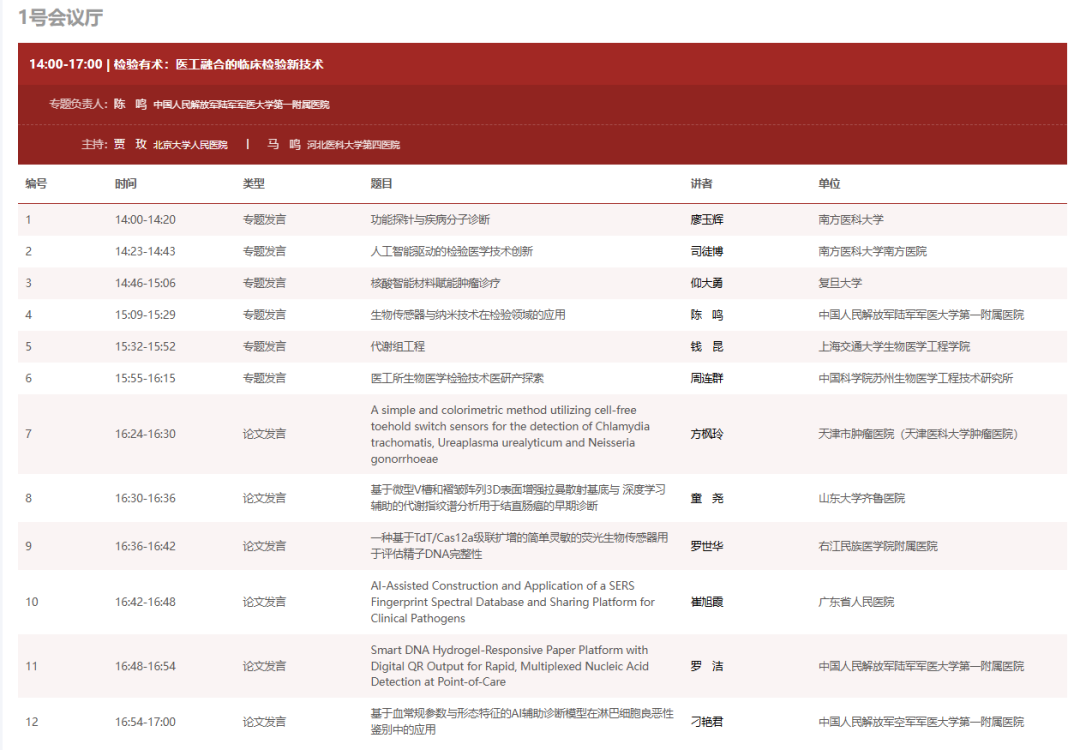Click title '生物传感器与纳米技术在检验领域的应用'
Screen dimensions: 1080x750
pyautogui.click(x=468, y=315)
